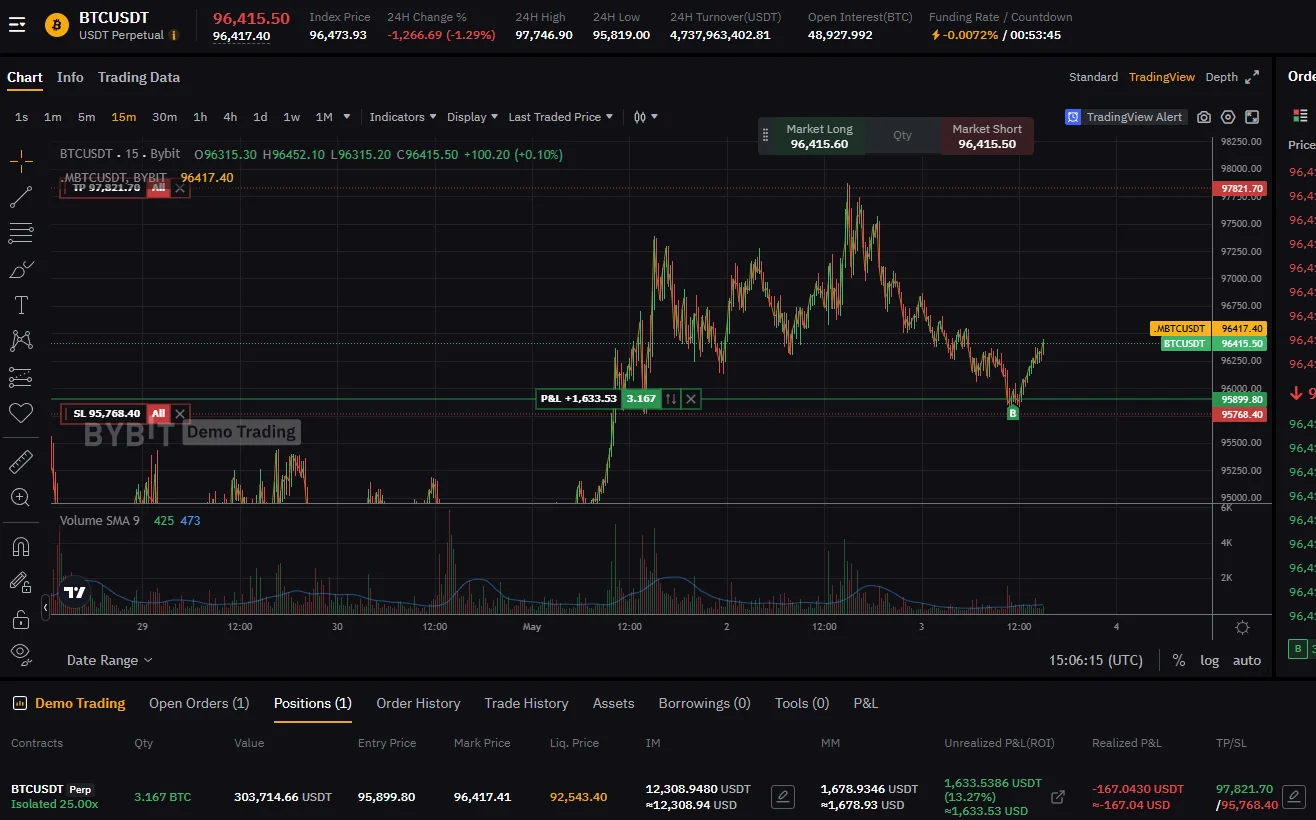Edit margin for the BTCUSDT position
The width and height of the screenshot is (1316, 820).
click(x=783, y=797)
